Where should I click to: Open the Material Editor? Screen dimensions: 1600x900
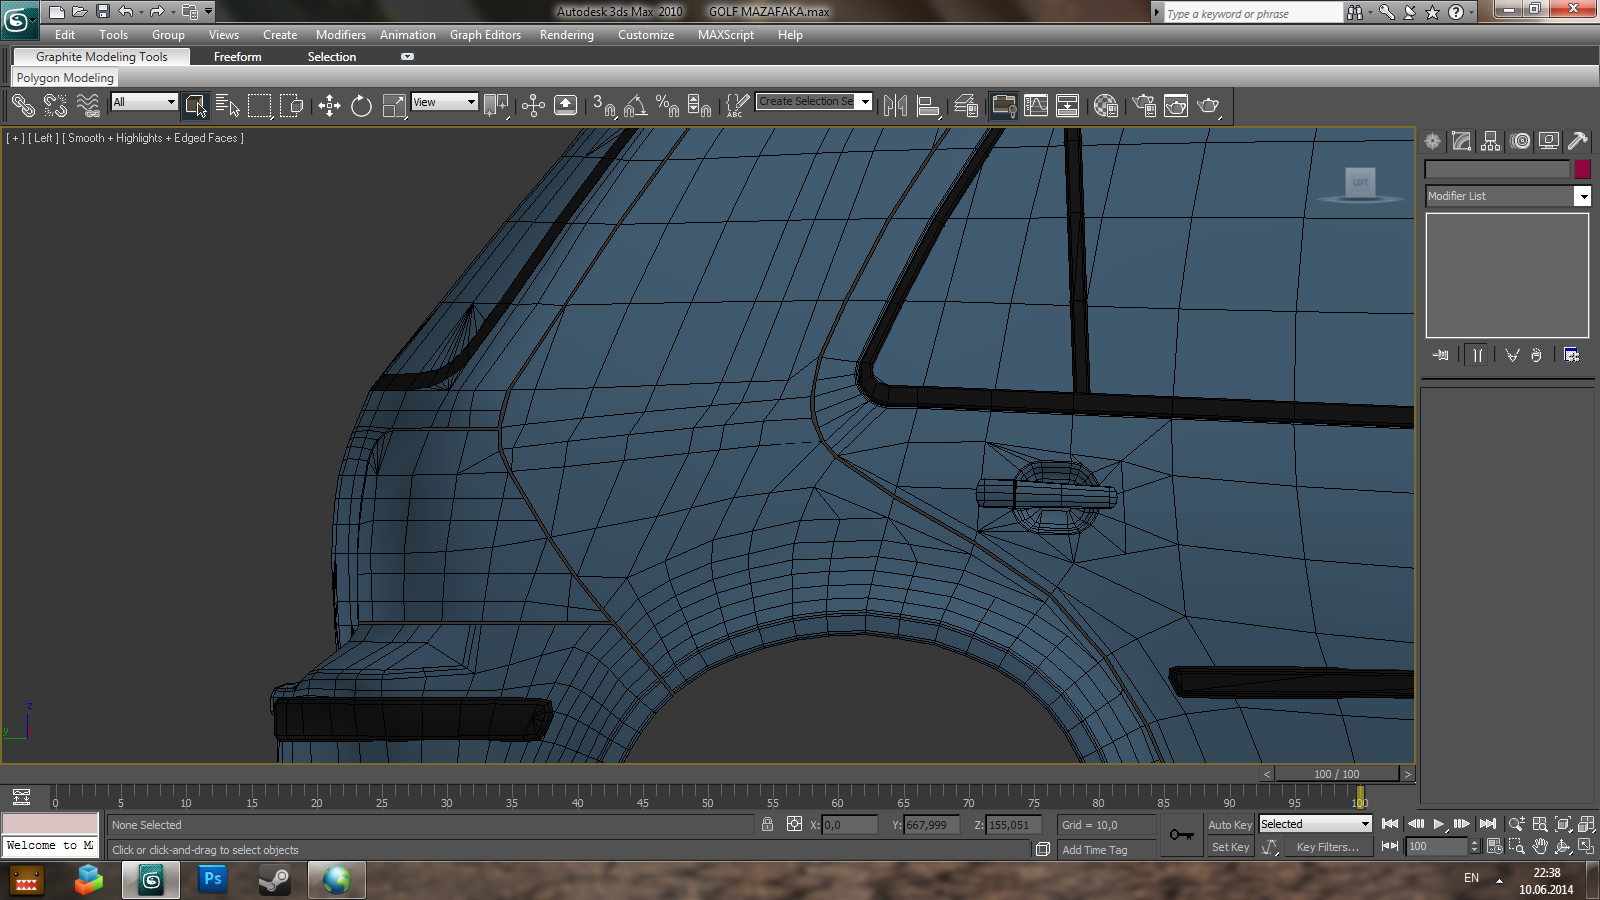point(1105,105)
